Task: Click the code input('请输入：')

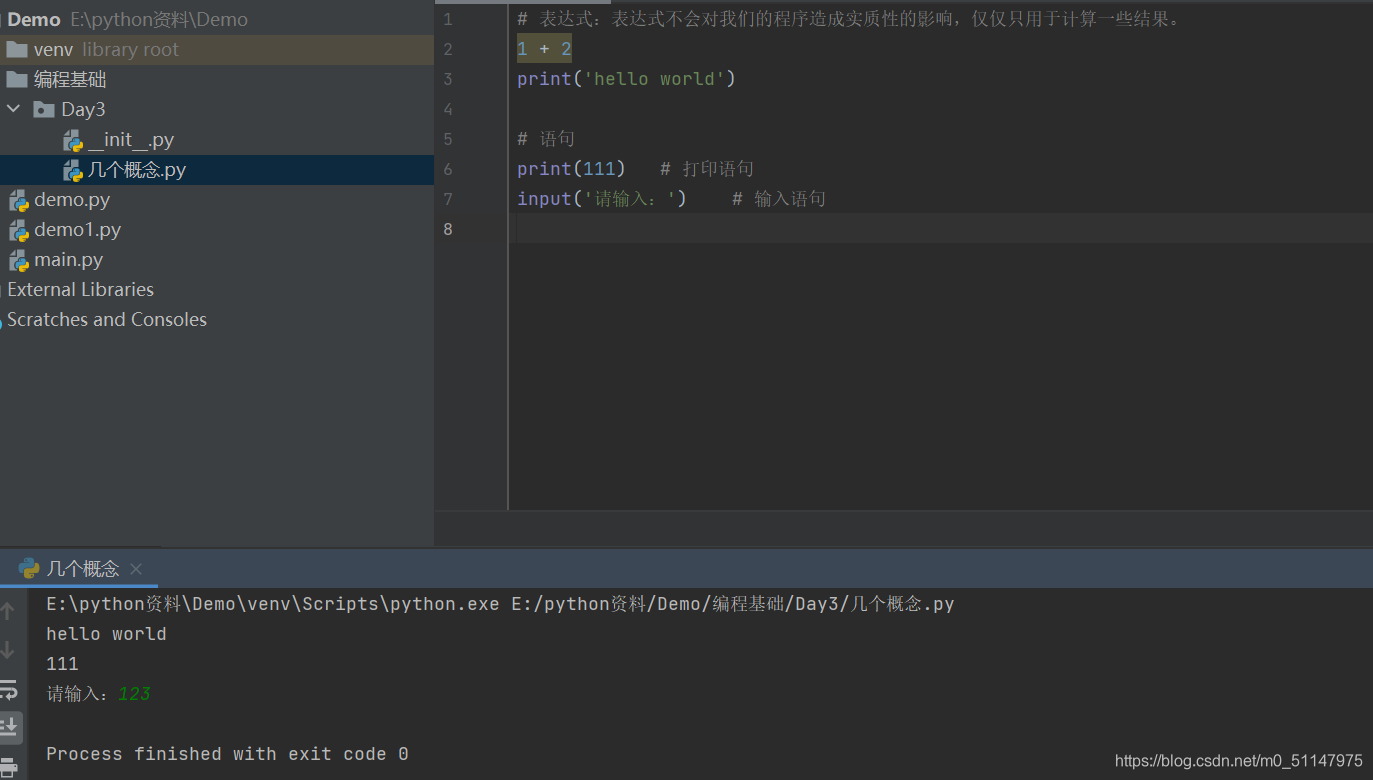Action: (x=602, y=199)
